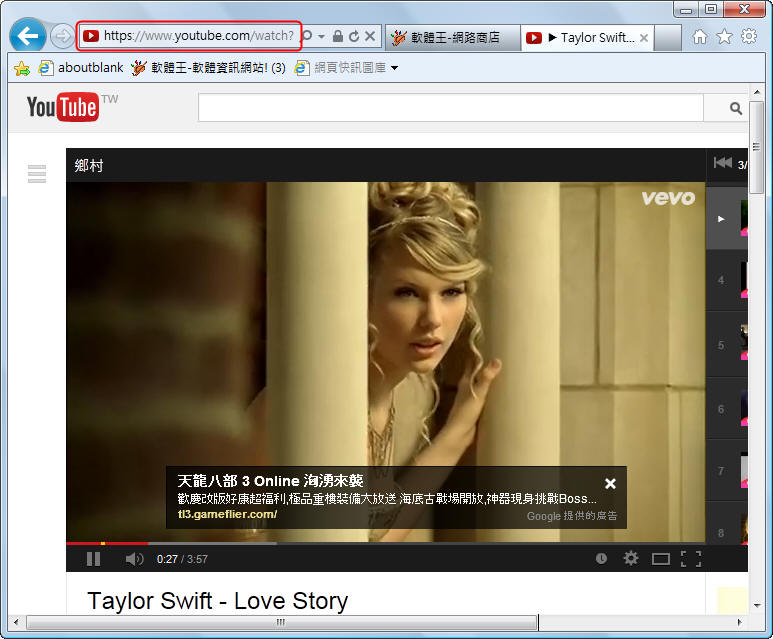Open the YouTube guide hamburger menu
Screen dimensions: 773x639
coord(37,174)
